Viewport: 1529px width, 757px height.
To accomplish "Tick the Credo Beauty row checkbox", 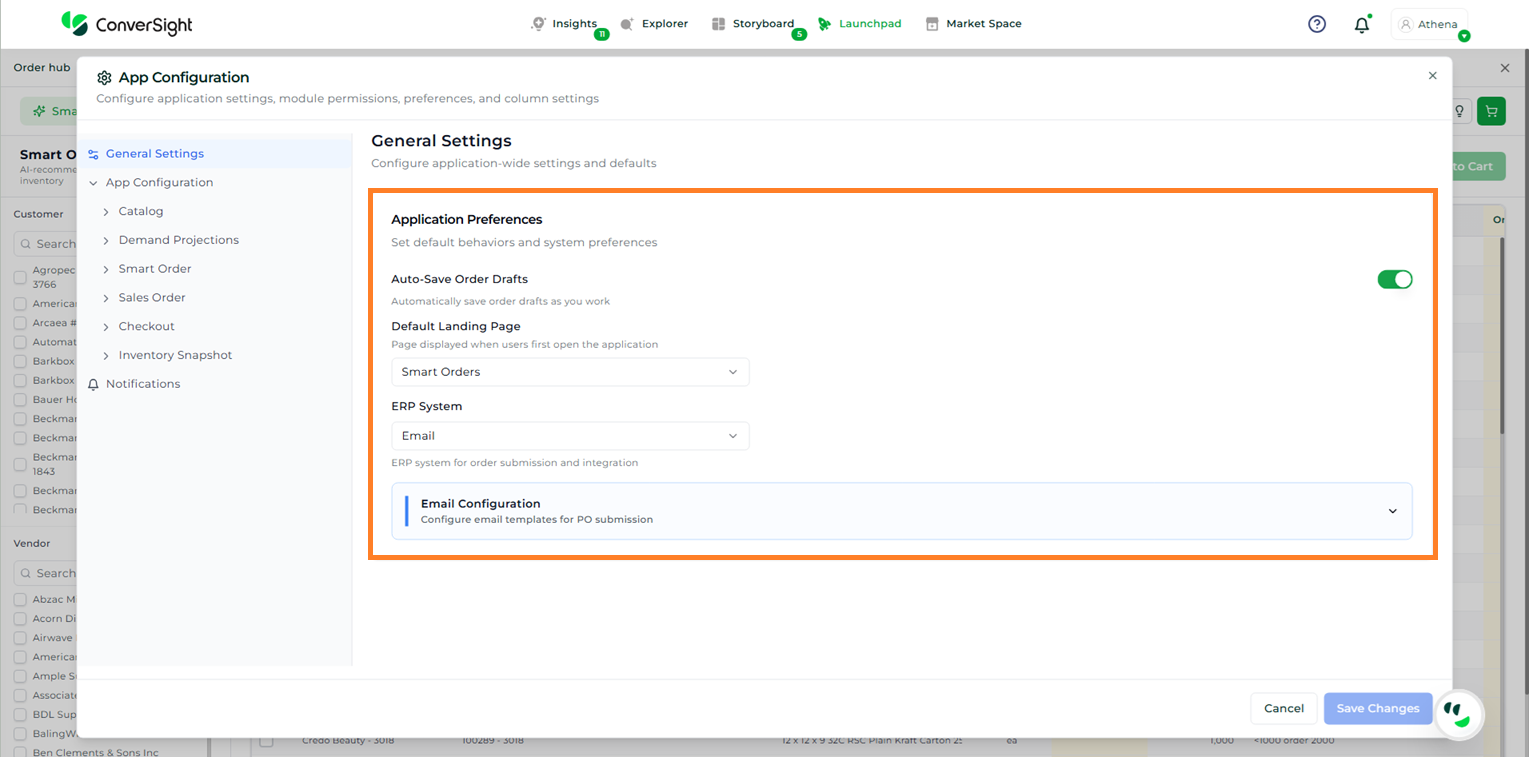I will (266, 741).
